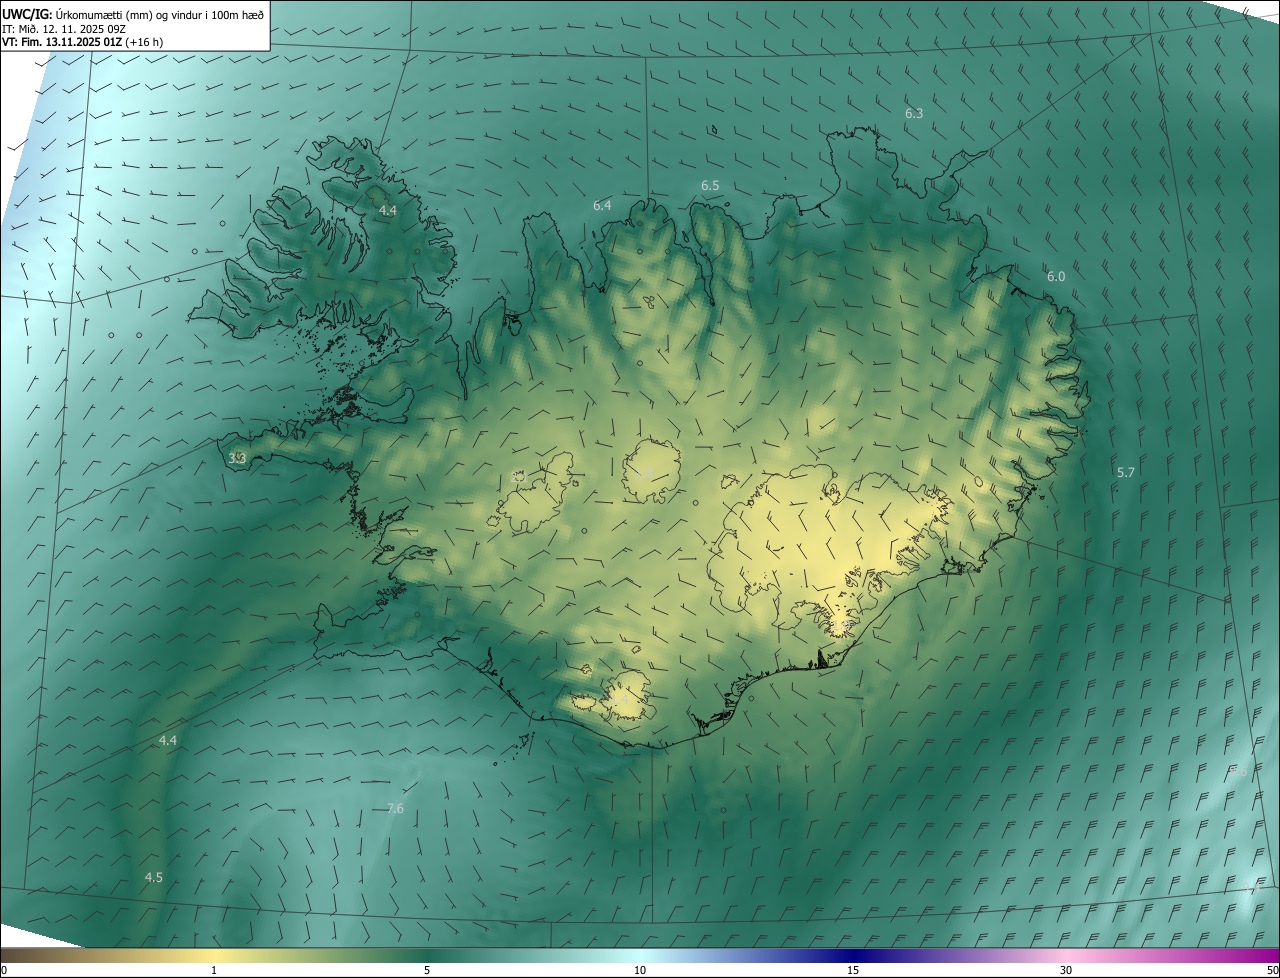Click the "UWC/IG: Úrkomumætti (mm)" title line
Image resolution: width=1280 pixels, height=978 pixels.
click(134, 14)
